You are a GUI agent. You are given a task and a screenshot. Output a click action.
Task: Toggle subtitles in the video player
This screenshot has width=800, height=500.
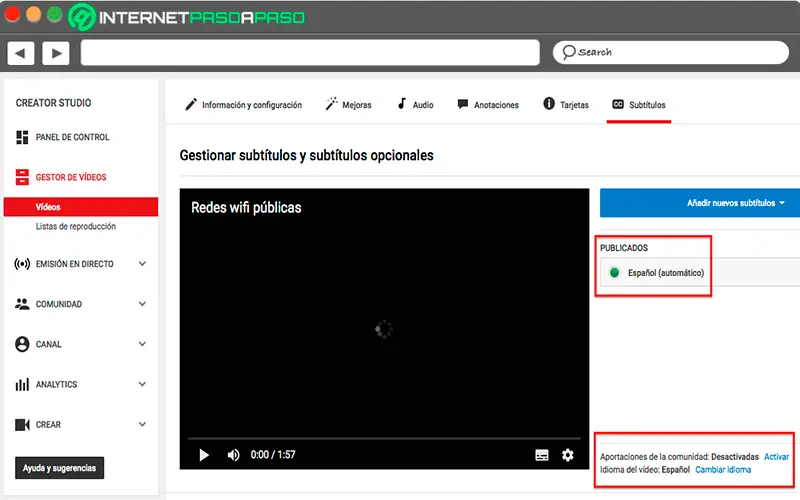coord(542,455)
